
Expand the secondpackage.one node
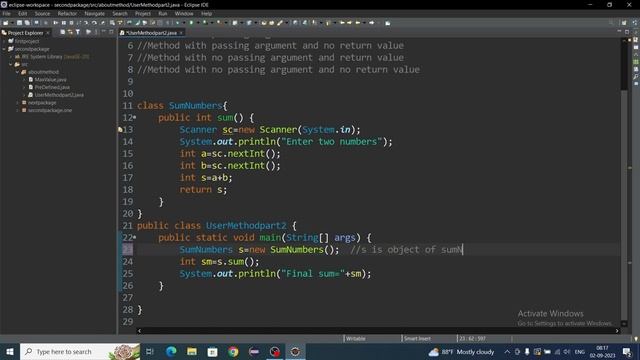pos(18,110)
